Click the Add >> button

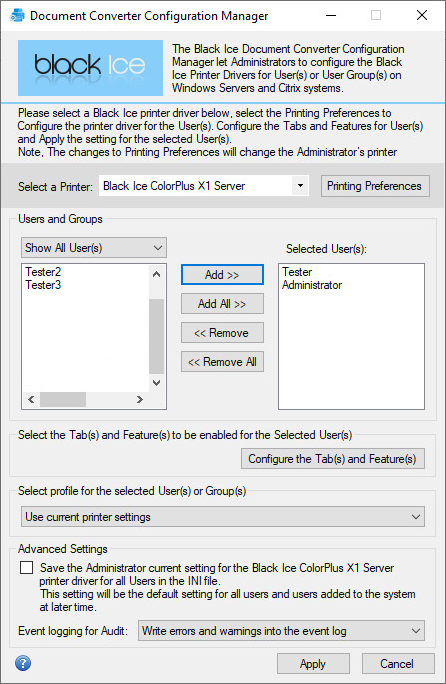[x=222, y=275]
